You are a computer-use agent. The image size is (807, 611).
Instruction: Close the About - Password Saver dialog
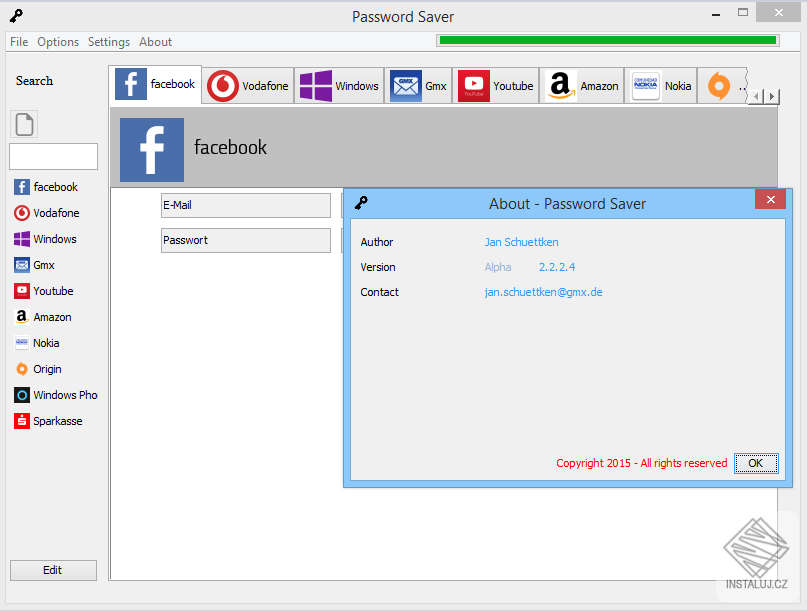[x=770, y=199]
